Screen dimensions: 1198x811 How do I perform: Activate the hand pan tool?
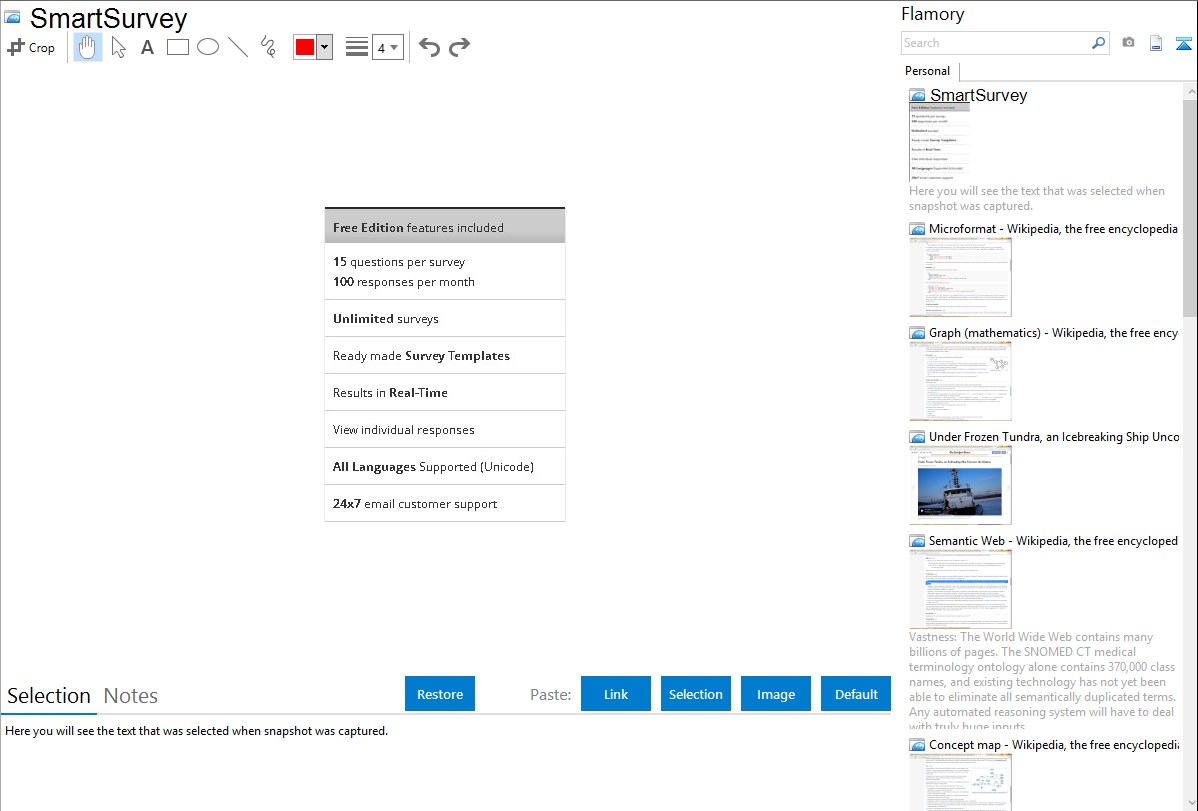(88, 47)
